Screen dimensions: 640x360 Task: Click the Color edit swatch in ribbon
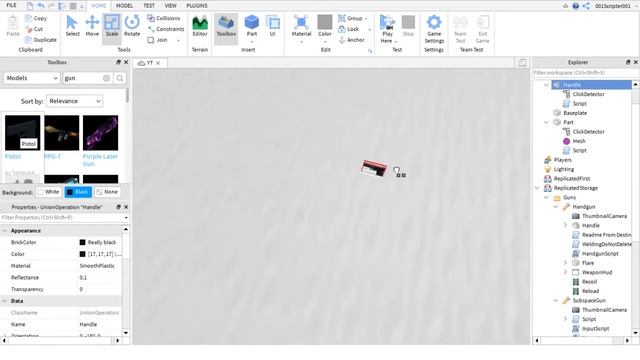[x=325, y=22]
